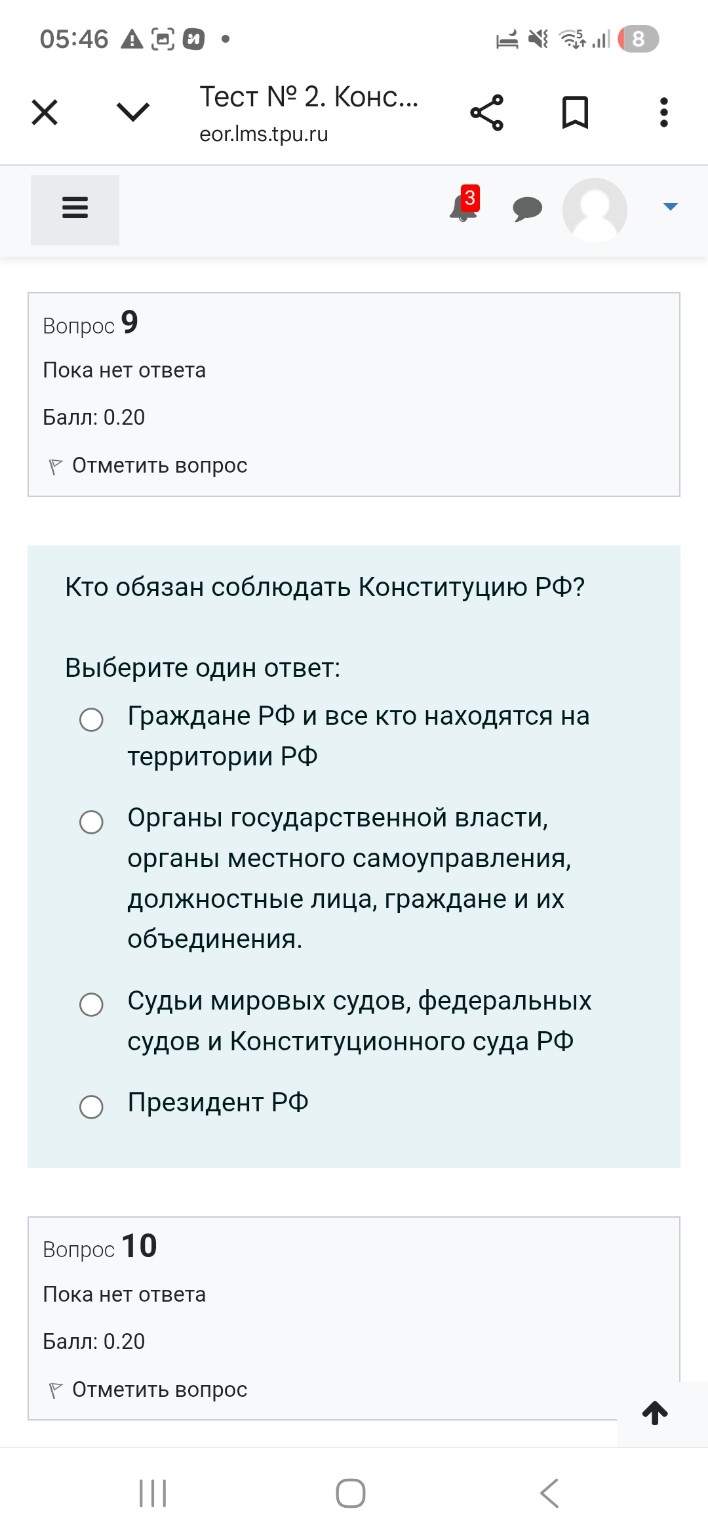Choose answer about органы государственной власти
Screen dimensions: 708x1536
click(91, 822)
